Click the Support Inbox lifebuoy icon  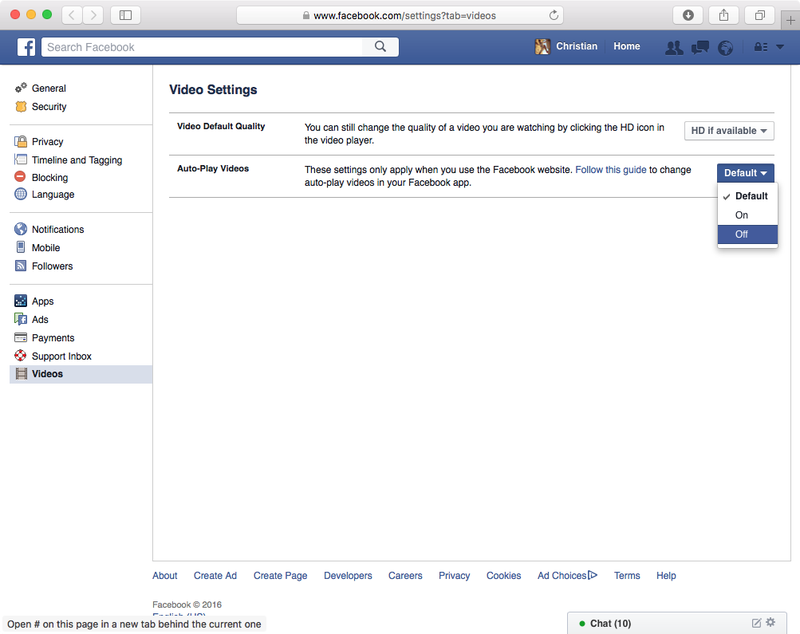(x=20, y=355)
